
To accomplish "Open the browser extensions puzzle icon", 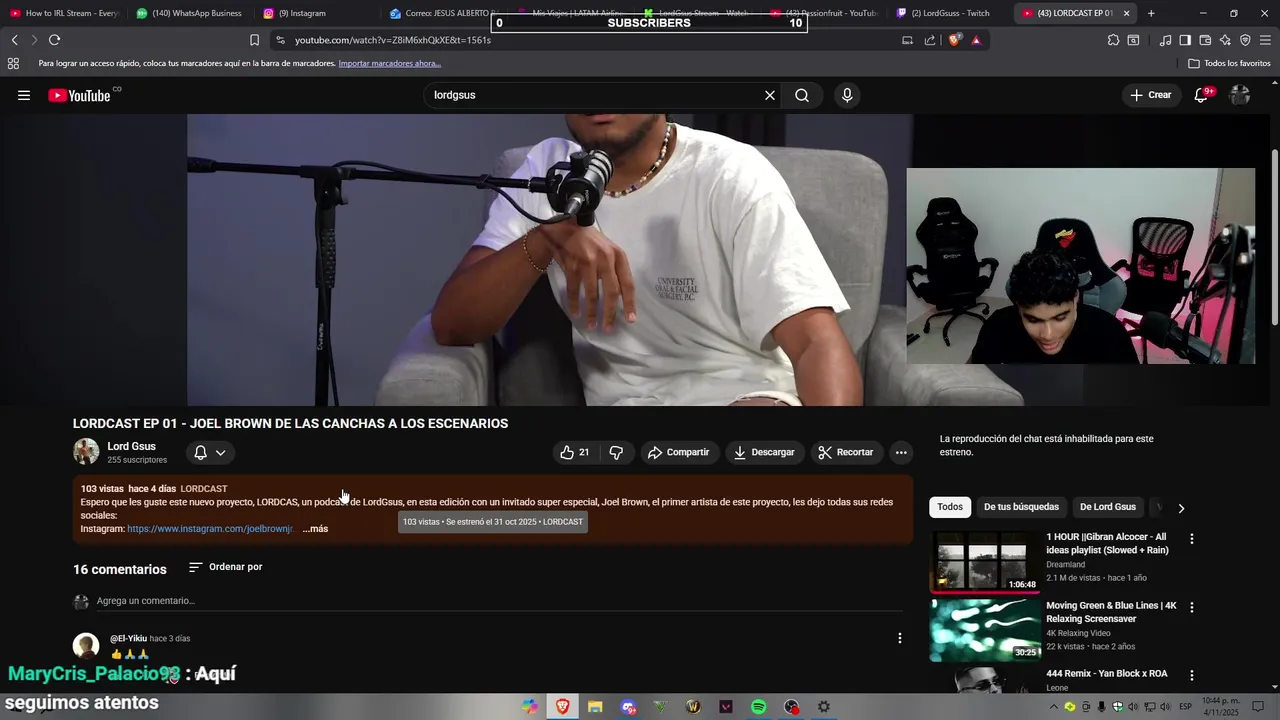I will pos(1113,40).
